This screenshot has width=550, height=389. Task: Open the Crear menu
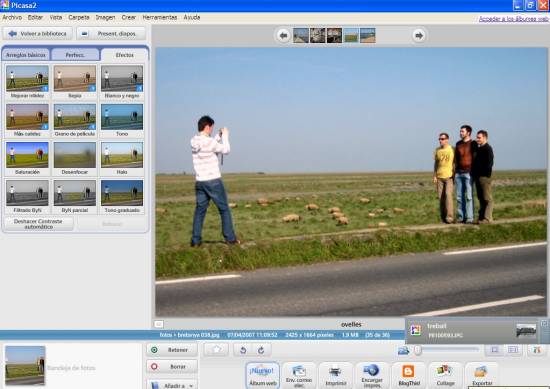pos(128,17)
